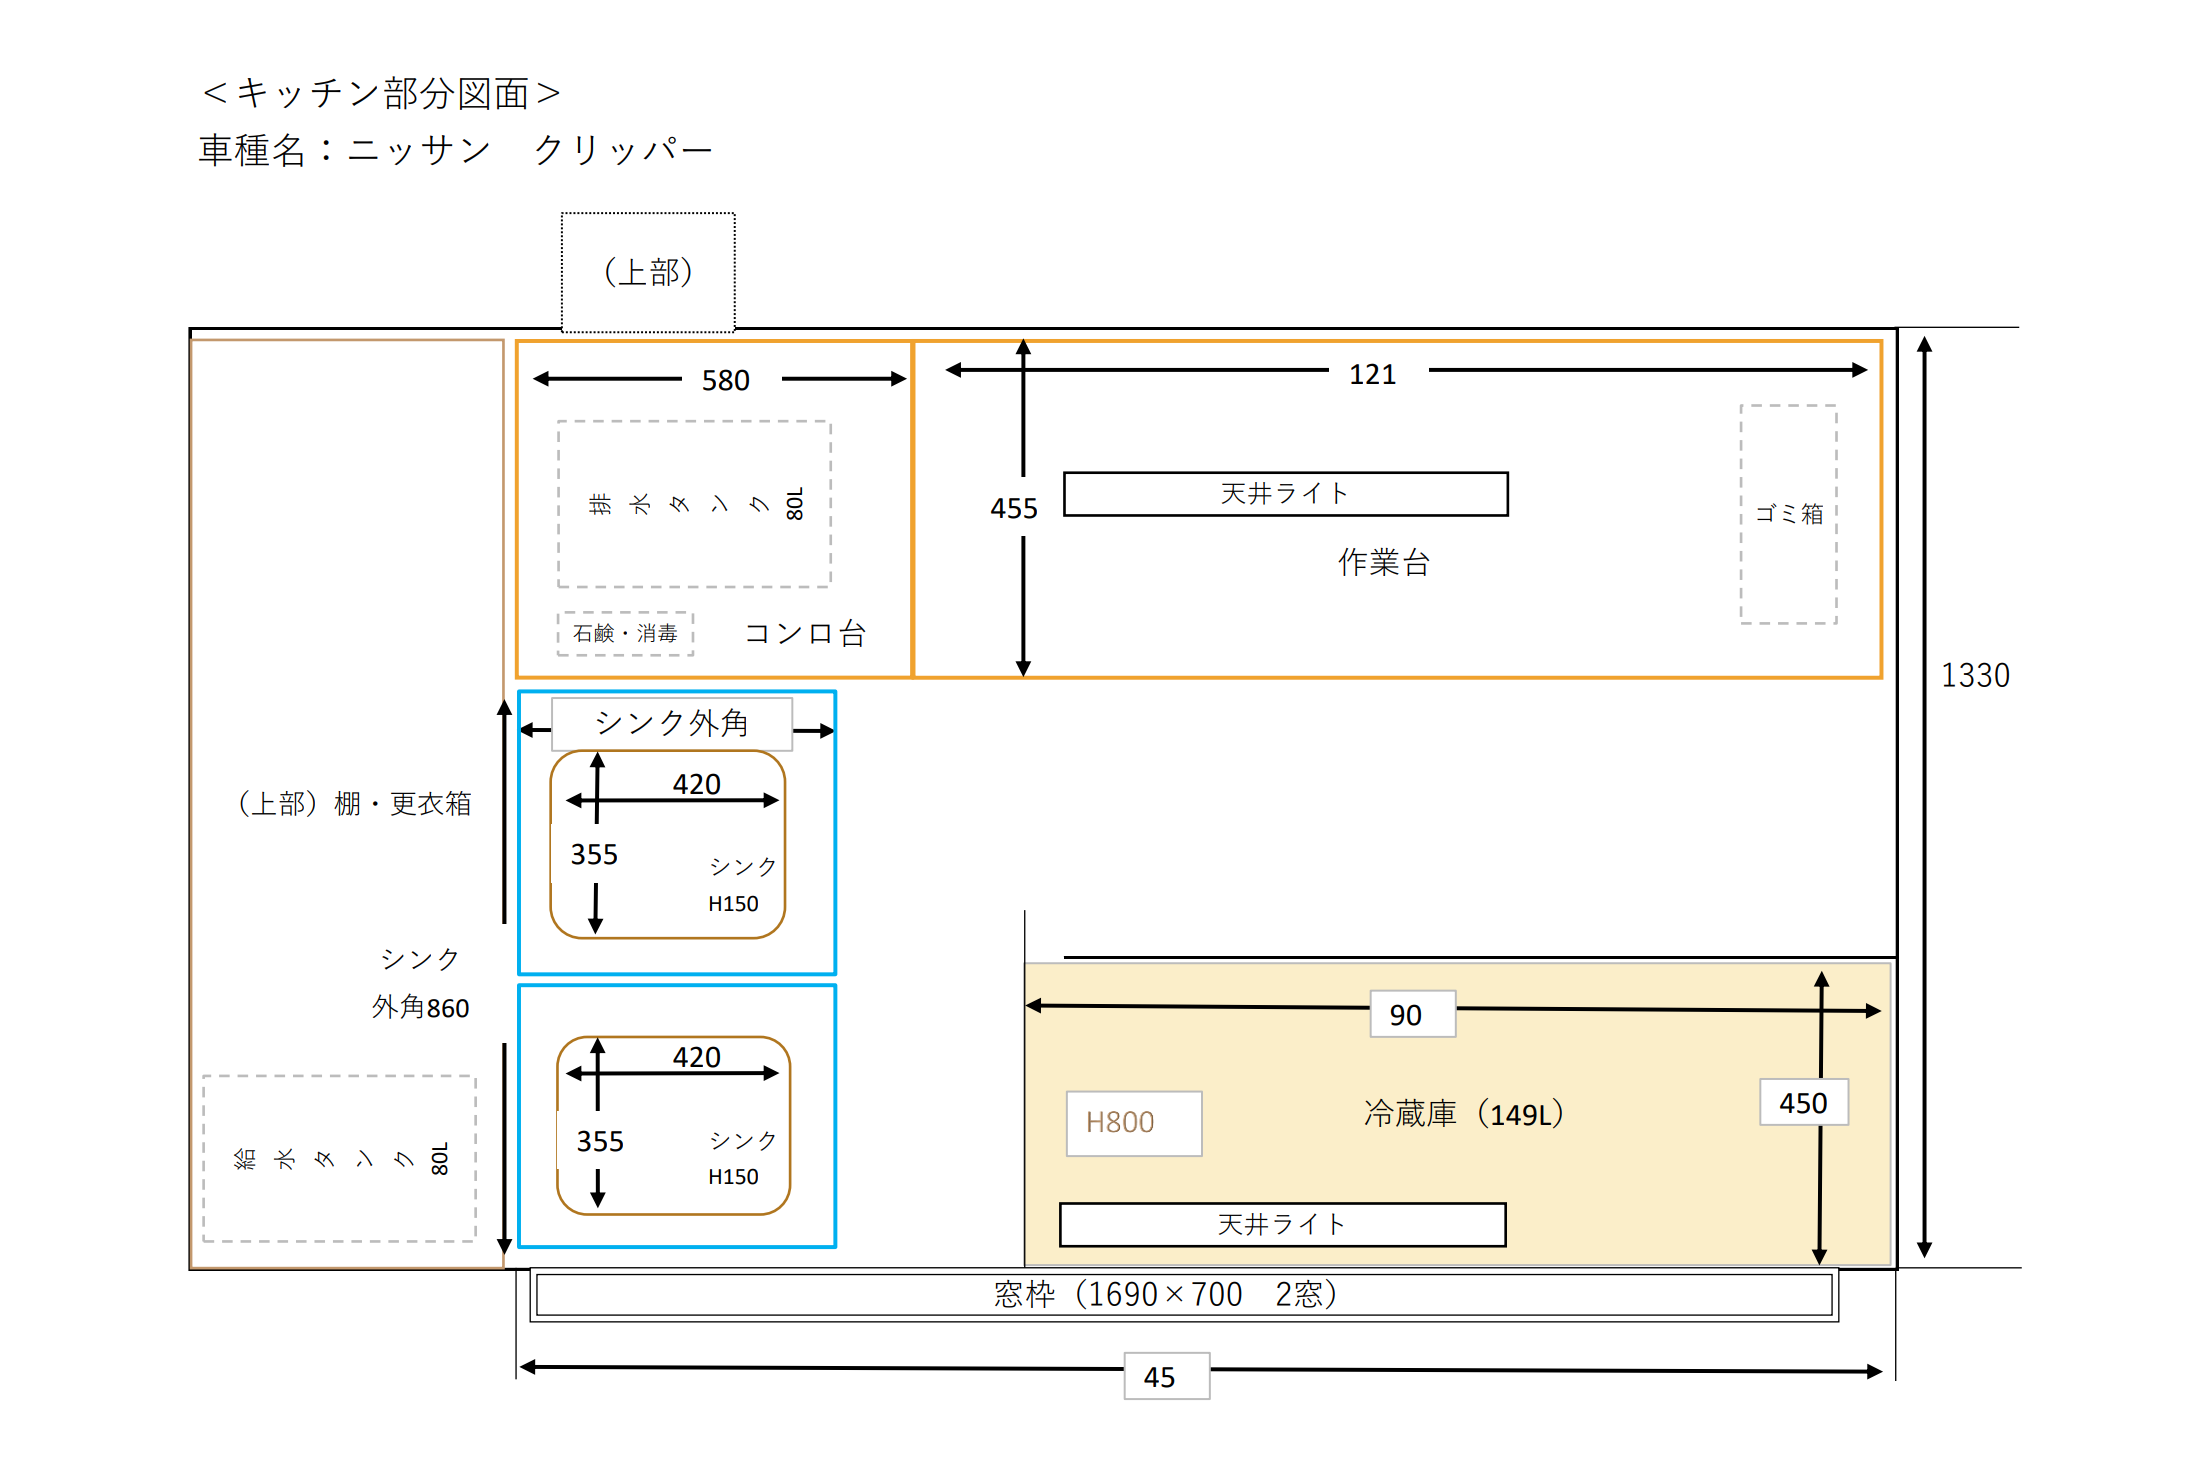This screenshot has width=2193, height=1469.
Task: Select the 給水タンク 80L dashed box
Action: point(339,1159)
